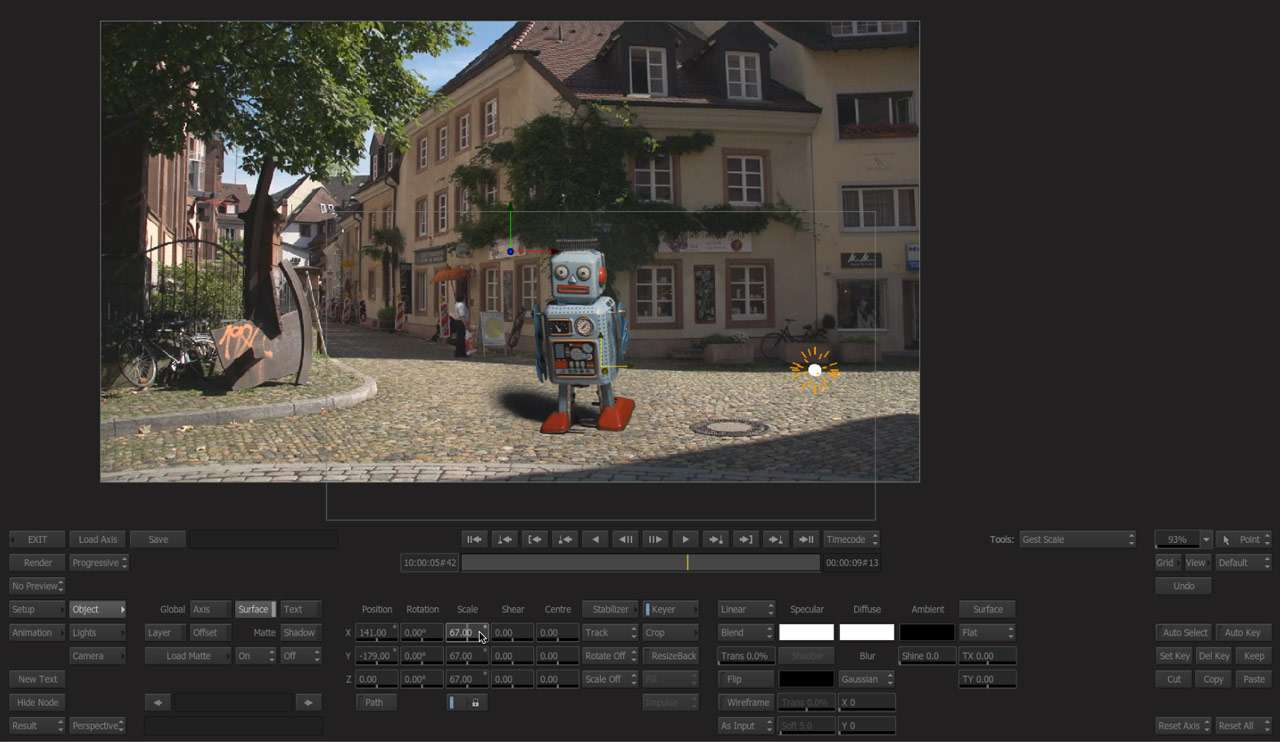Pick the Ambient color swatch
1280x742 pixels.
927,633
